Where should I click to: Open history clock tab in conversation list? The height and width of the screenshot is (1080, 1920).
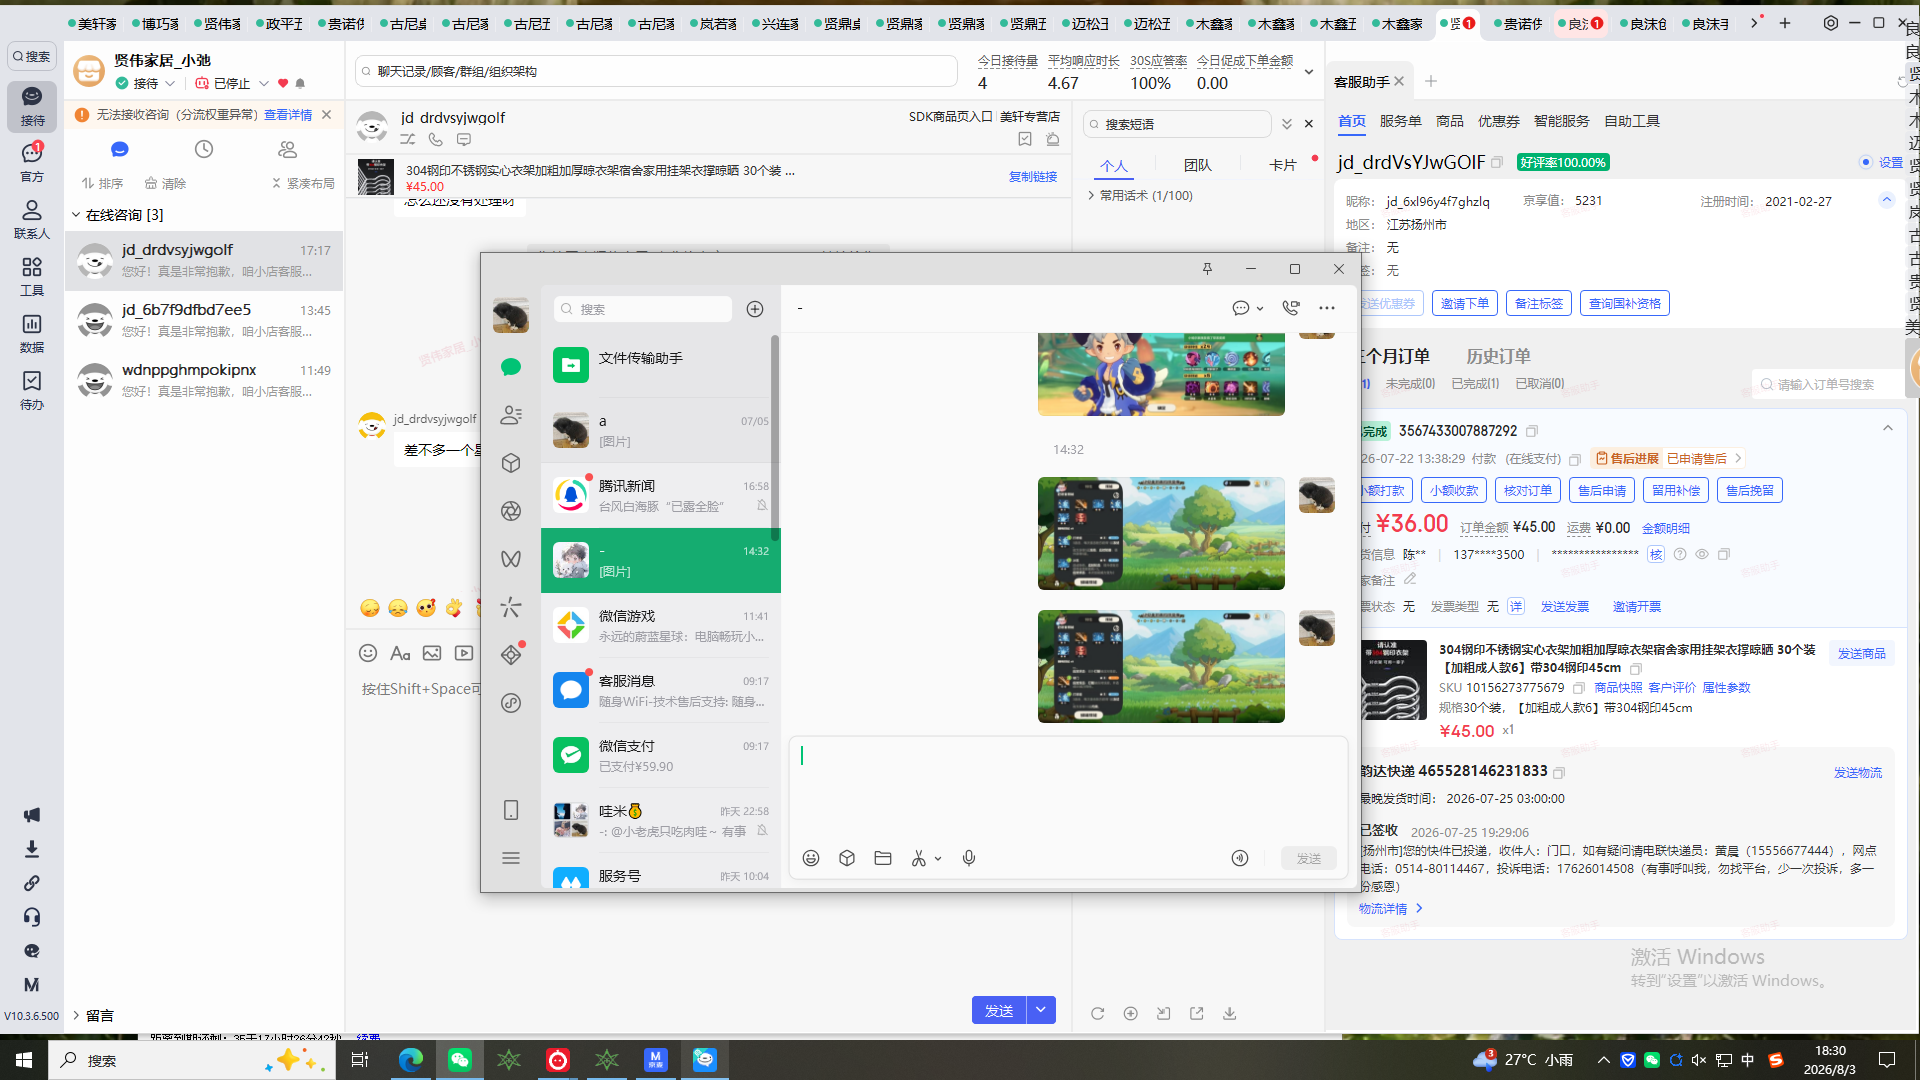point(204,149)
